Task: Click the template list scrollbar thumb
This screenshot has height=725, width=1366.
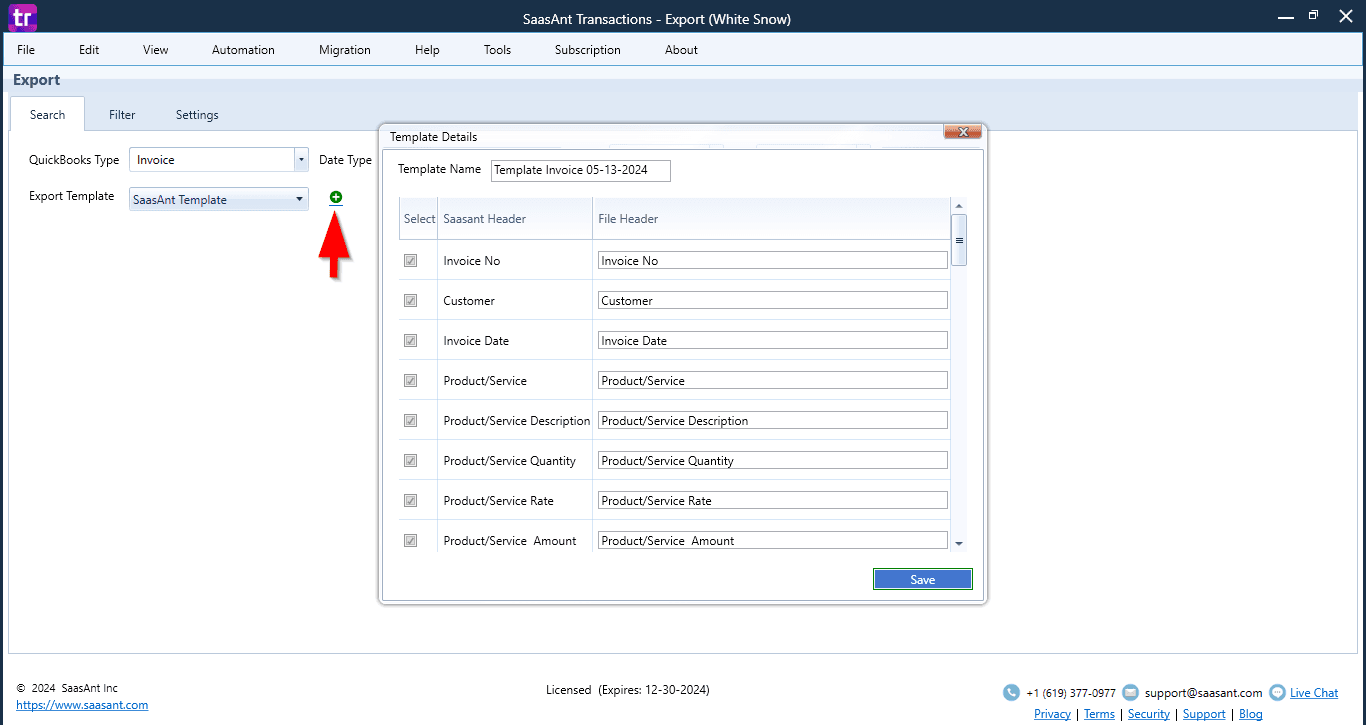Action: (959, 240)
